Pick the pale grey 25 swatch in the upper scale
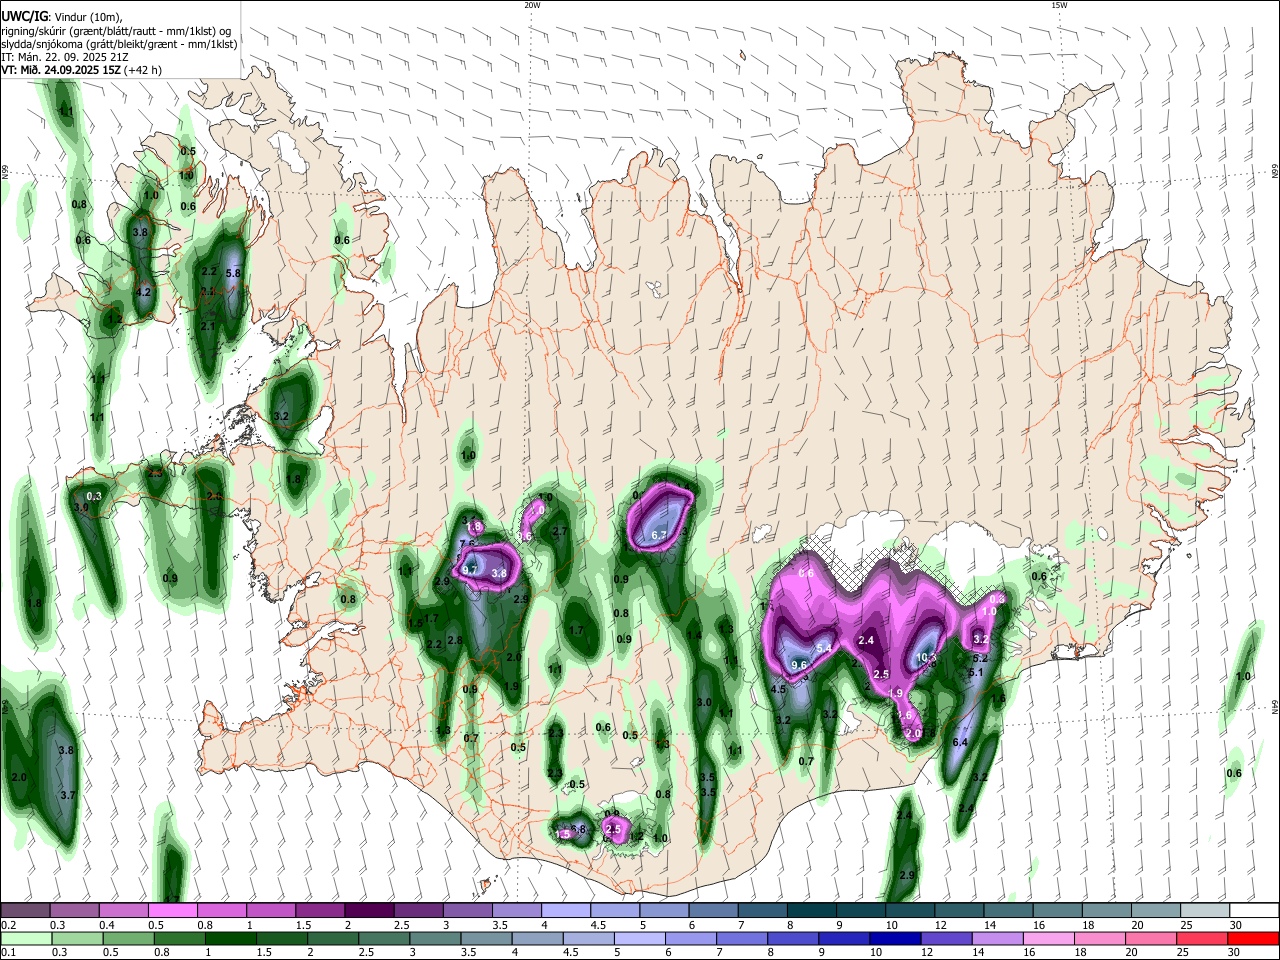This screenshot has height=960, width=1280. [x=1206, y=910]
